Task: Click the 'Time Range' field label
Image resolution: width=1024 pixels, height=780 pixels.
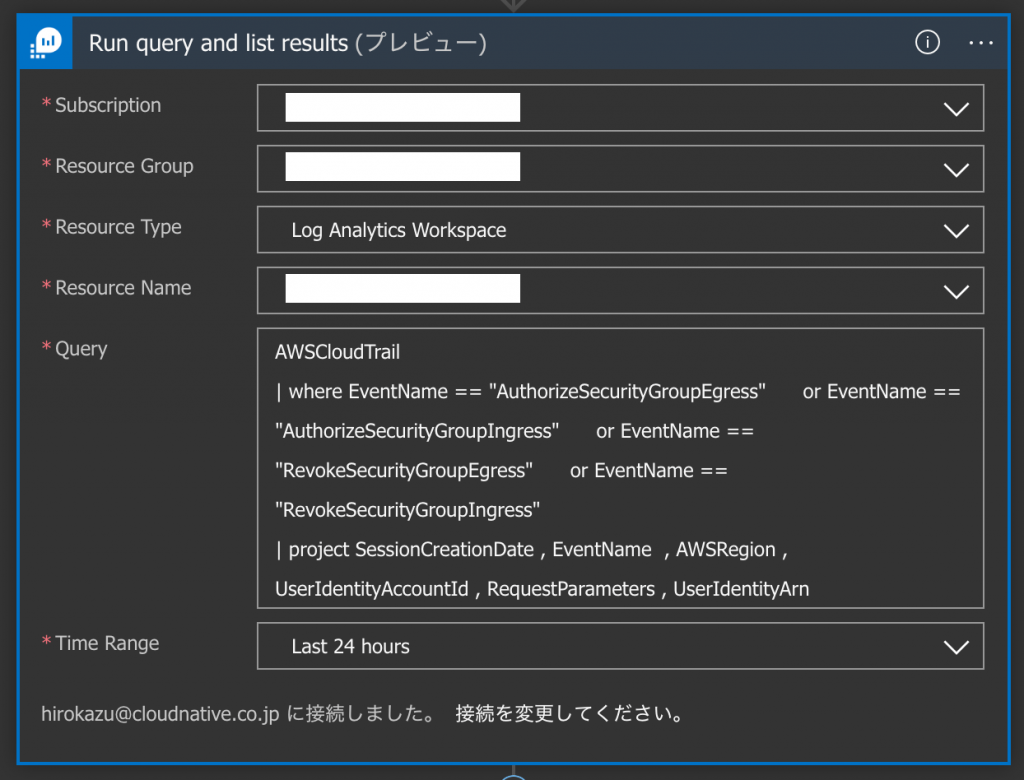Action: click(x=107, y=643)
